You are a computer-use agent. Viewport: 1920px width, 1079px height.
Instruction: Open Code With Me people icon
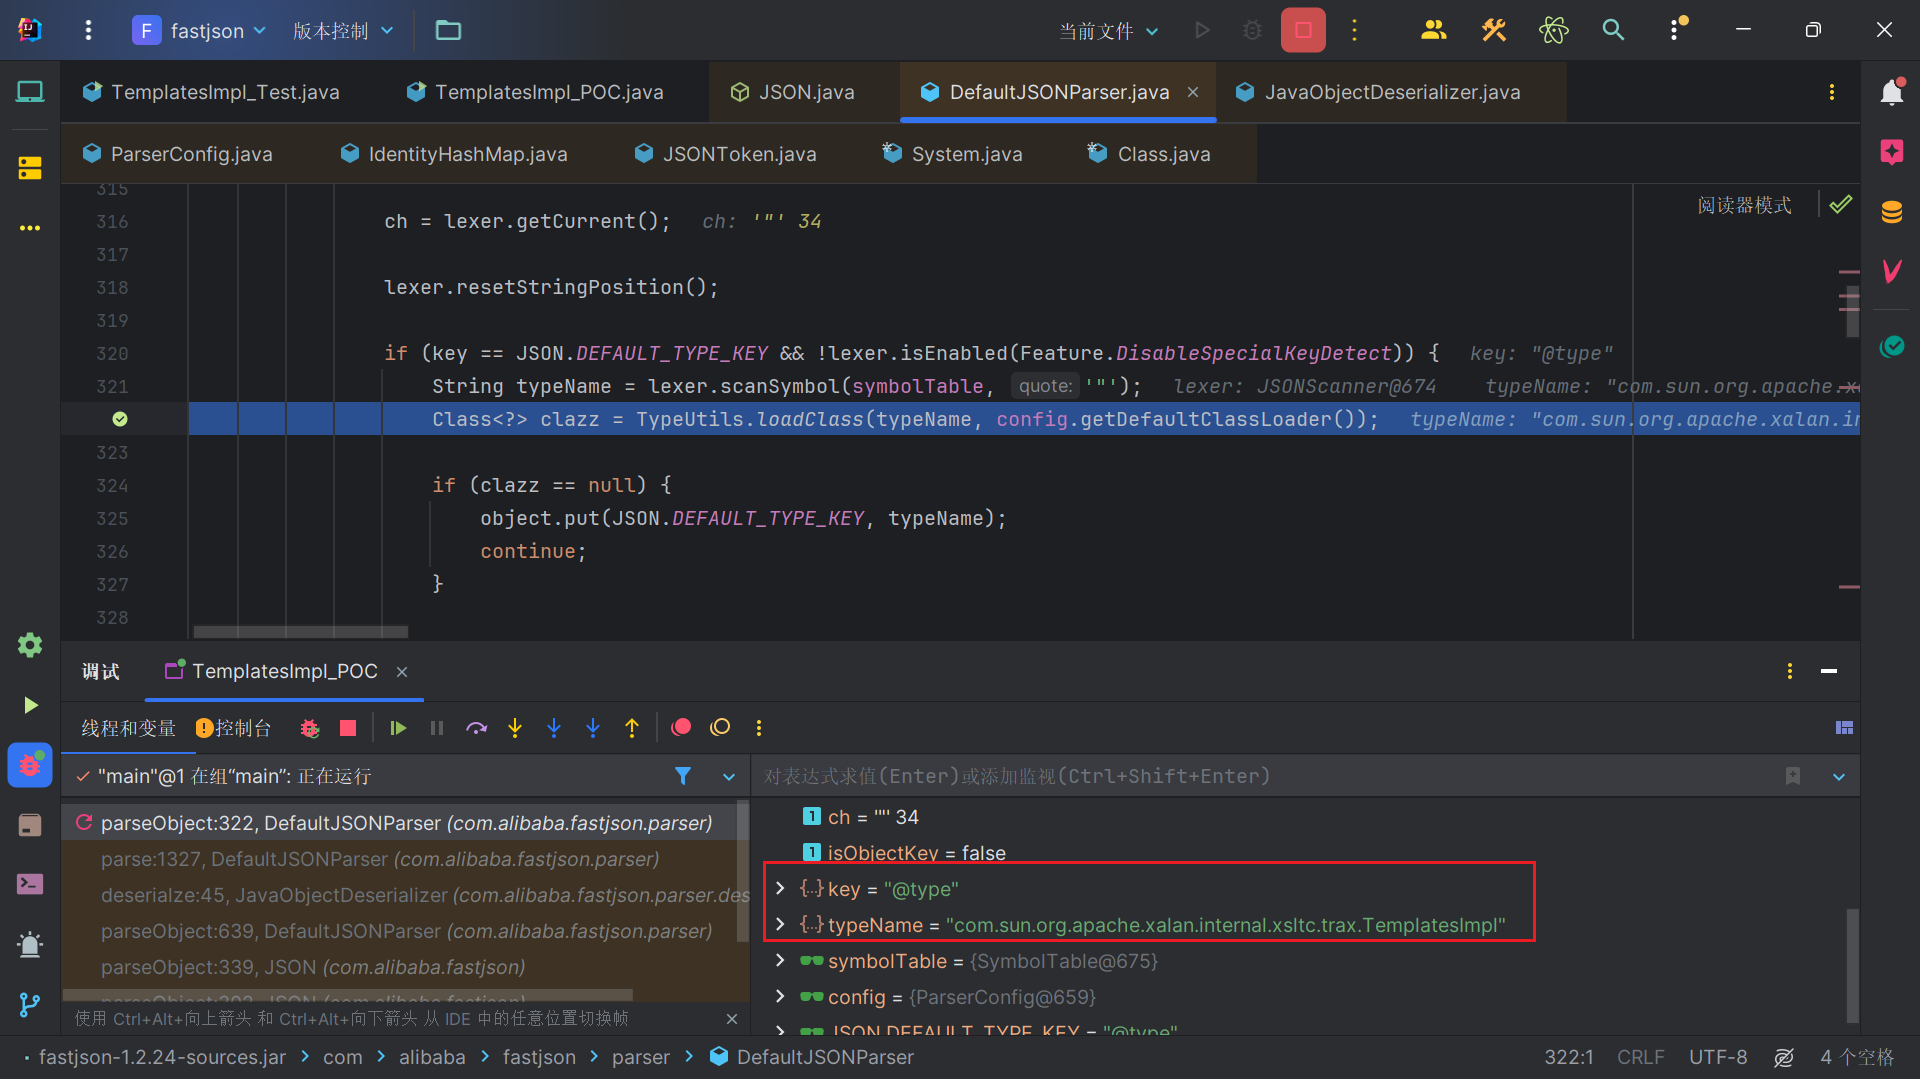1433,30
